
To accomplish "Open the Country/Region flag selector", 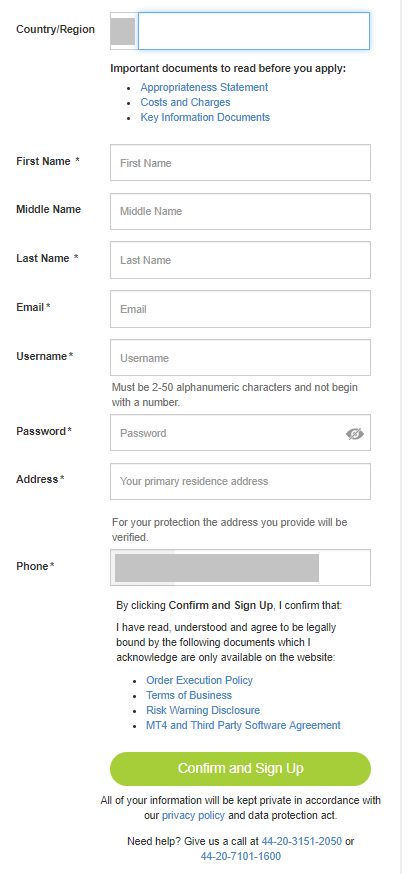I will pos(124,31).
